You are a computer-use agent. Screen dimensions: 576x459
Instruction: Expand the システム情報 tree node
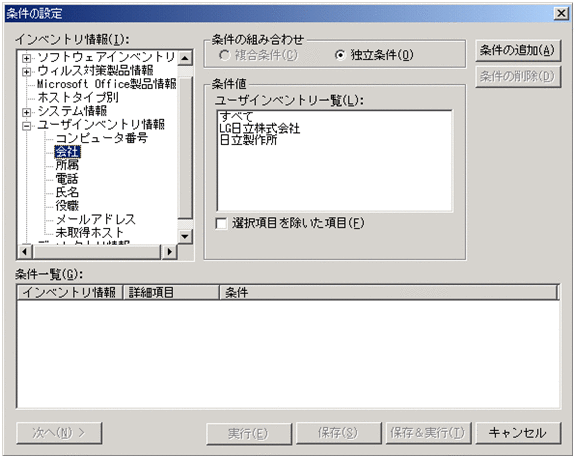coord(26,112)
